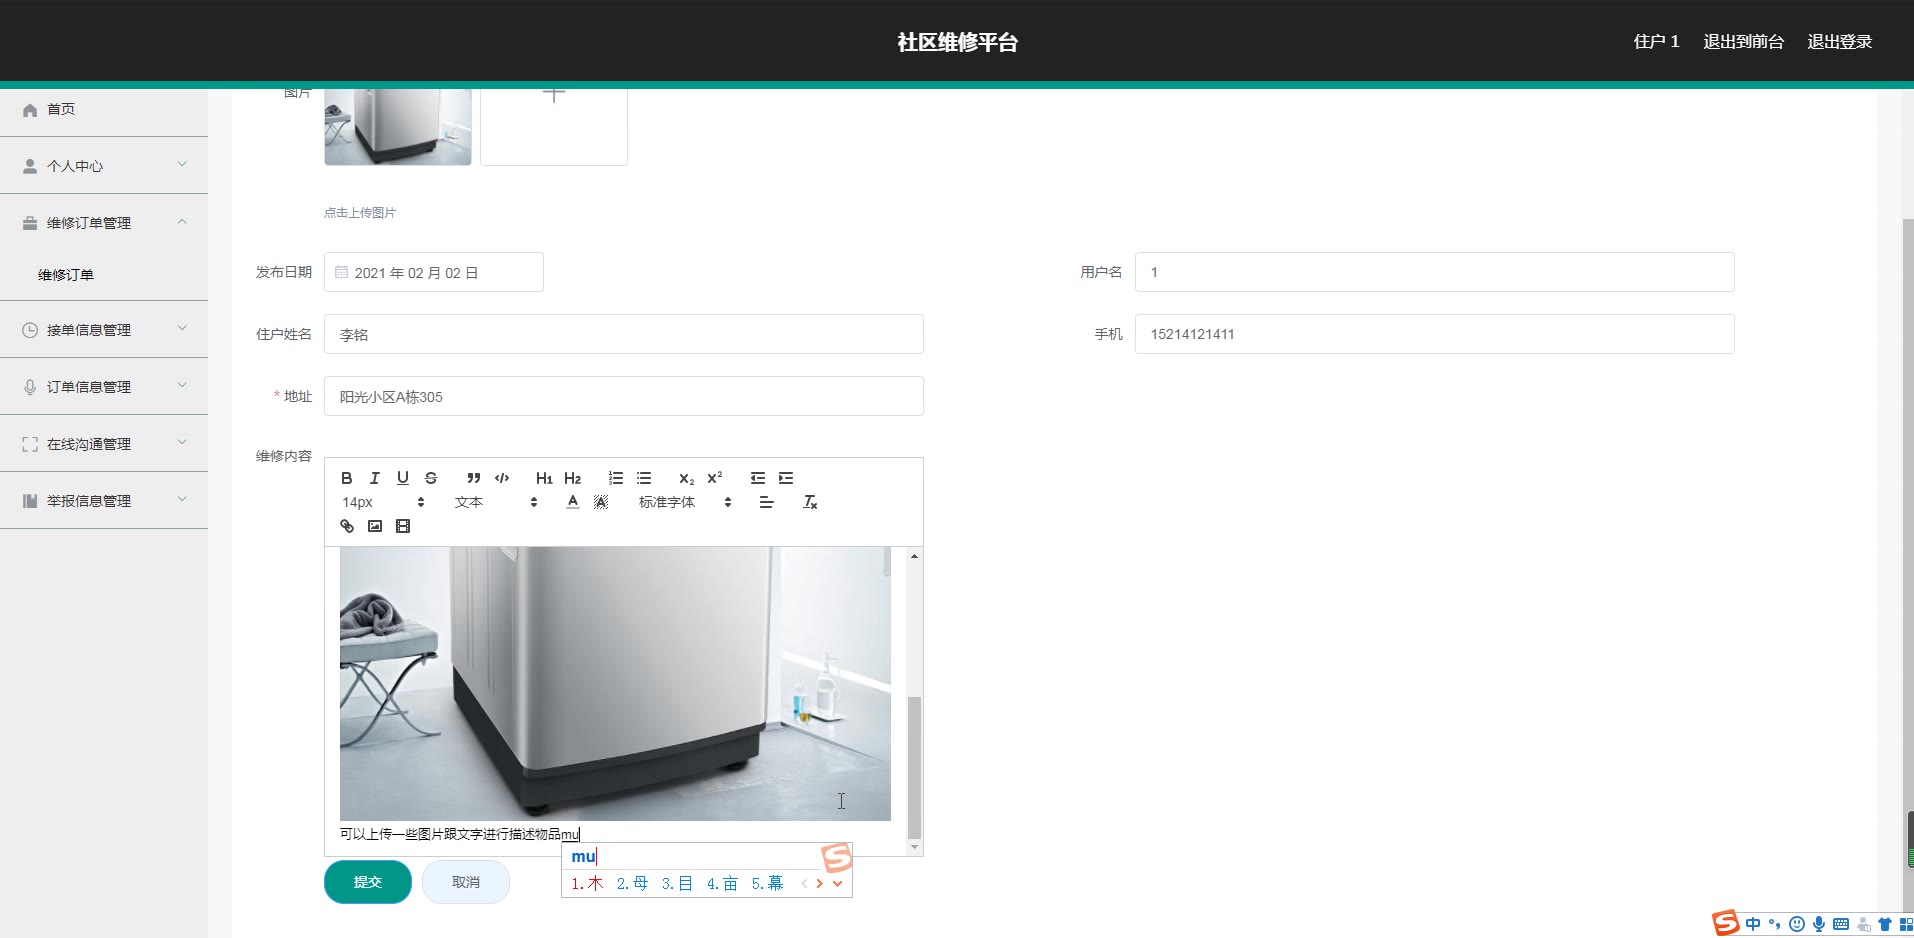Click the 取消 cancel button
The width and height of the screenshot is (1914, 938).
click(466, 882)
